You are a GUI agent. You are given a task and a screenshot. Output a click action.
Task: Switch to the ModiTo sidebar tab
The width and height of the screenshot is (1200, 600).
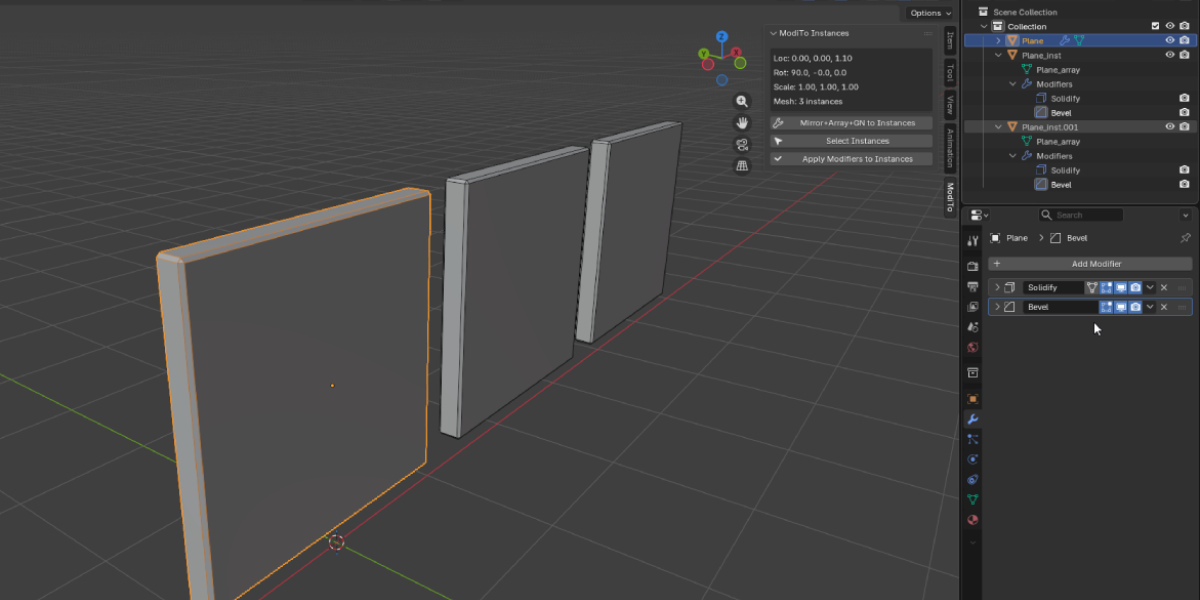[950, 197]
